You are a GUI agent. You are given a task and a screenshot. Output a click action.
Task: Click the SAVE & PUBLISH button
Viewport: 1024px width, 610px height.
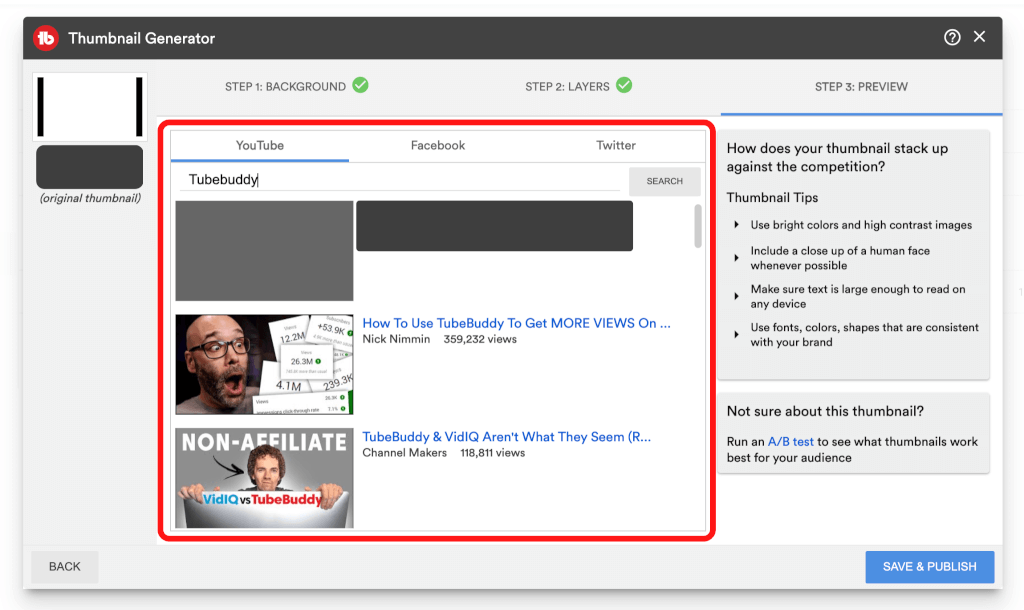(x=929, y=566)
